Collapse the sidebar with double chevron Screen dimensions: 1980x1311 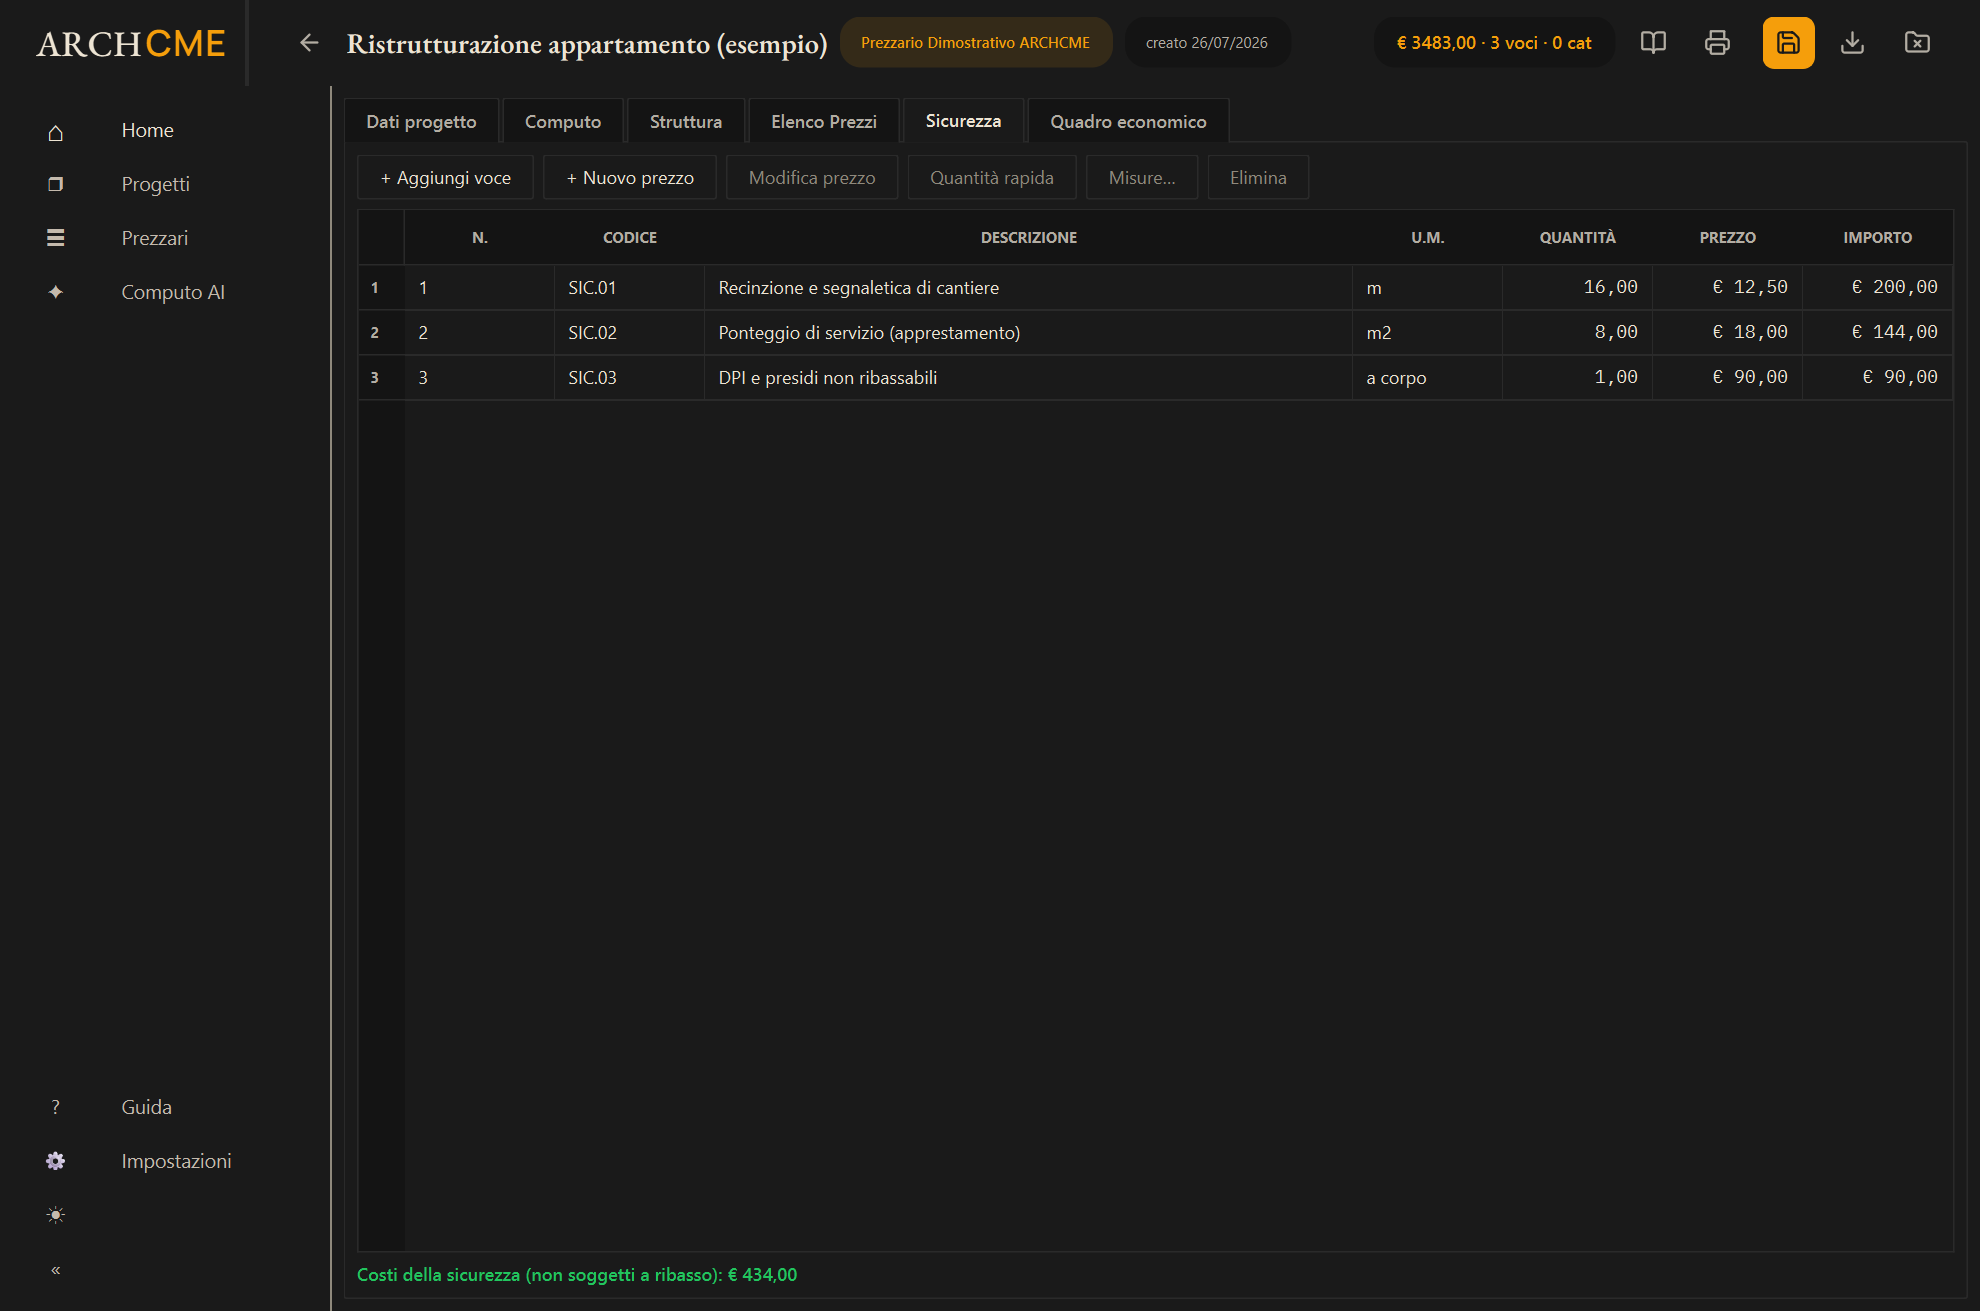tap(56, 1270)
